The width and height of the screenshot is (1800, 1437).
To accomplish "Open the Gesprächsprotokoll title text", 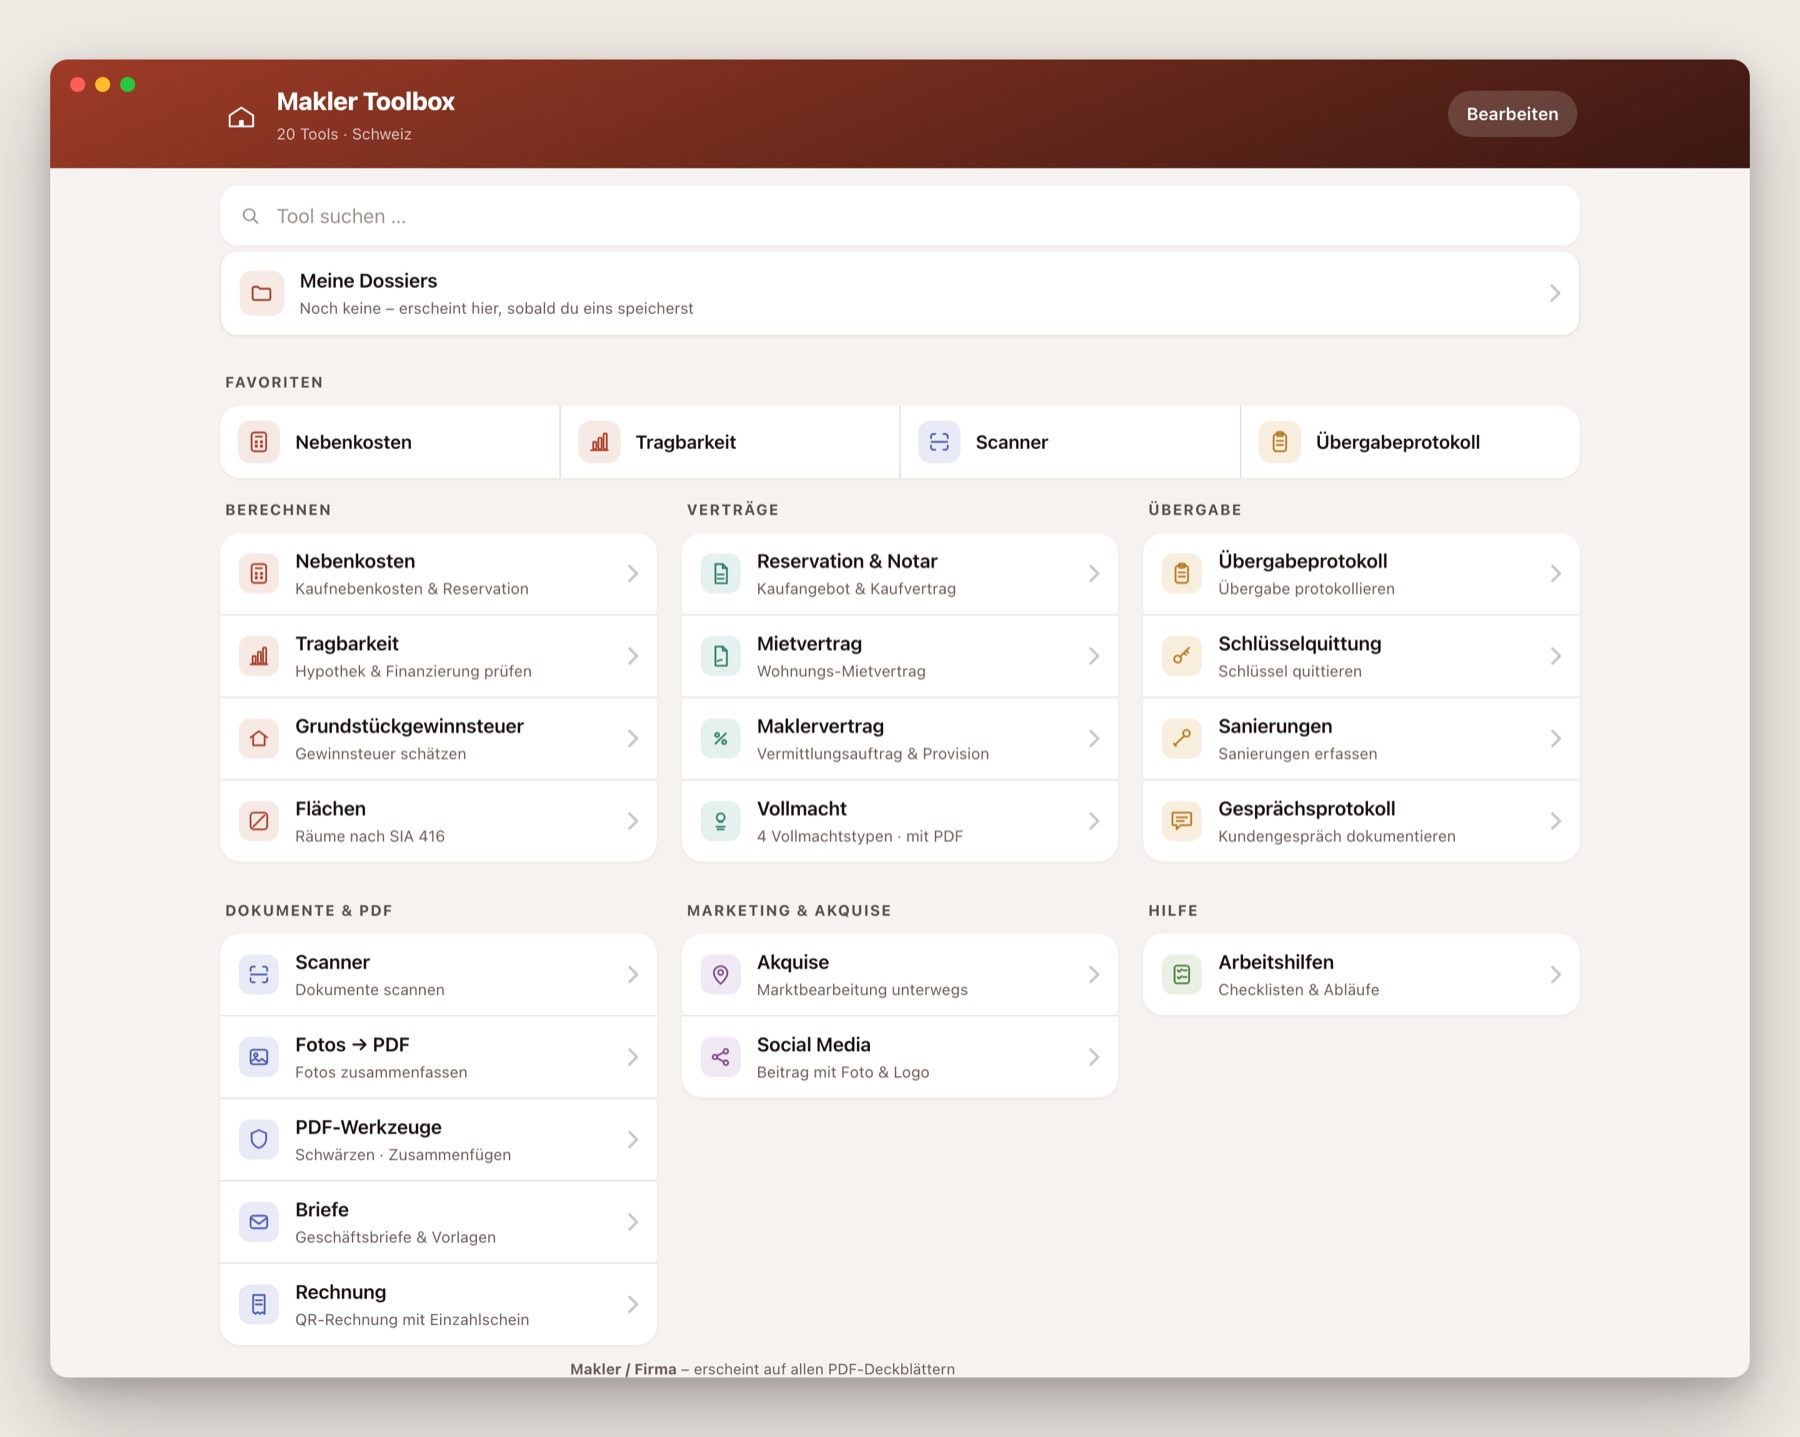I will pyautogui.click(x=1307, y=808).
